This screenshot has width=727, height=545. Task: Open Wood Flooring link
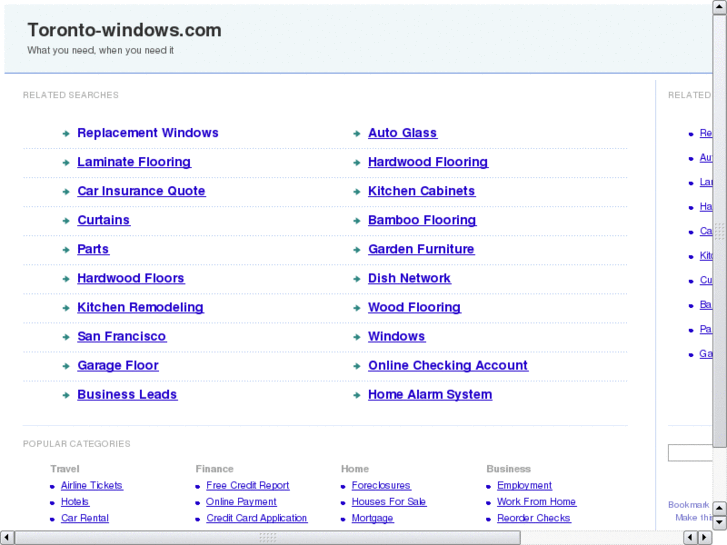[415, 308]
